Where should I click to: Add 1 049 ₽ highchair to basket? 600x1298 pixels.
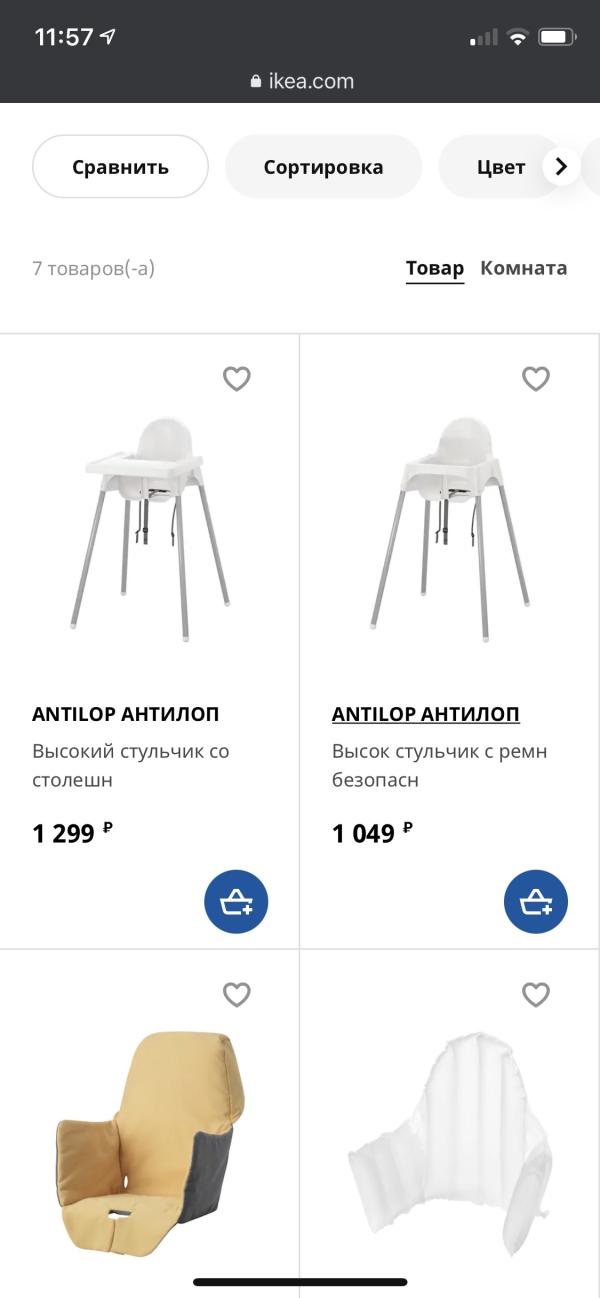(x=536, y=902)
